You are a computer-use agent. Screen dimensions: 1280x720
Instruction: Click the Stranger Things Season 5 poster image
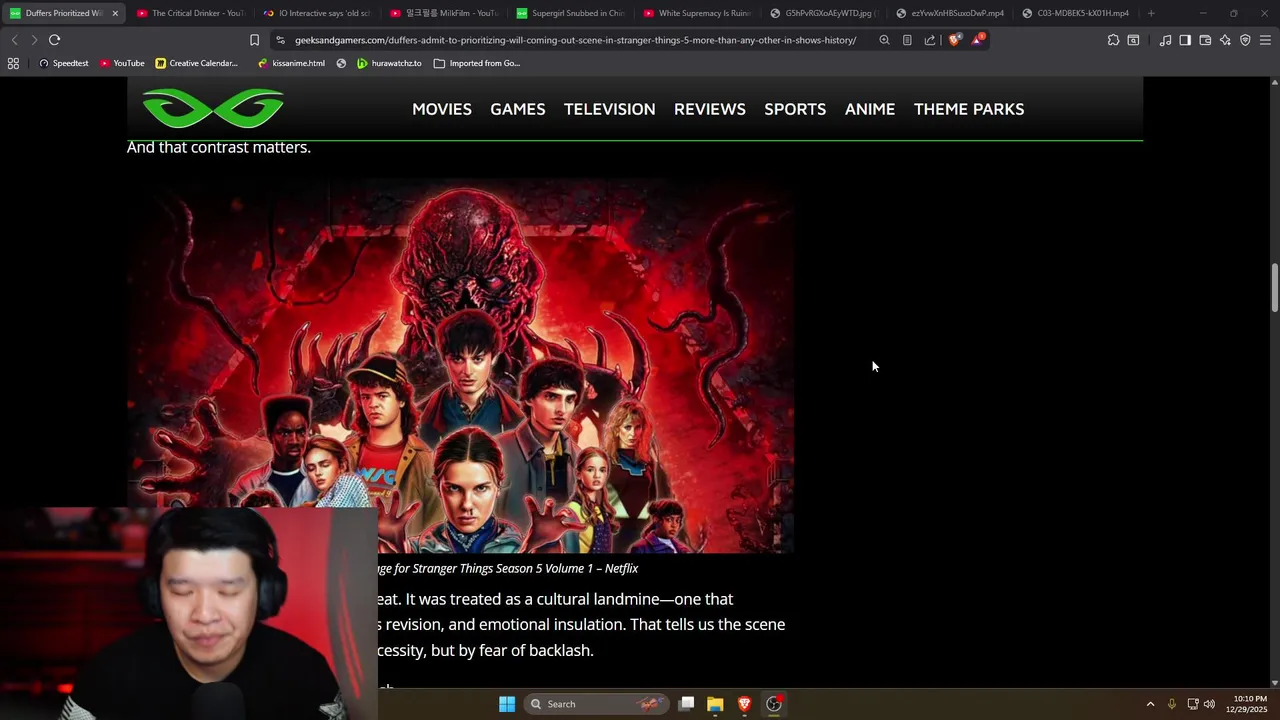460,366
